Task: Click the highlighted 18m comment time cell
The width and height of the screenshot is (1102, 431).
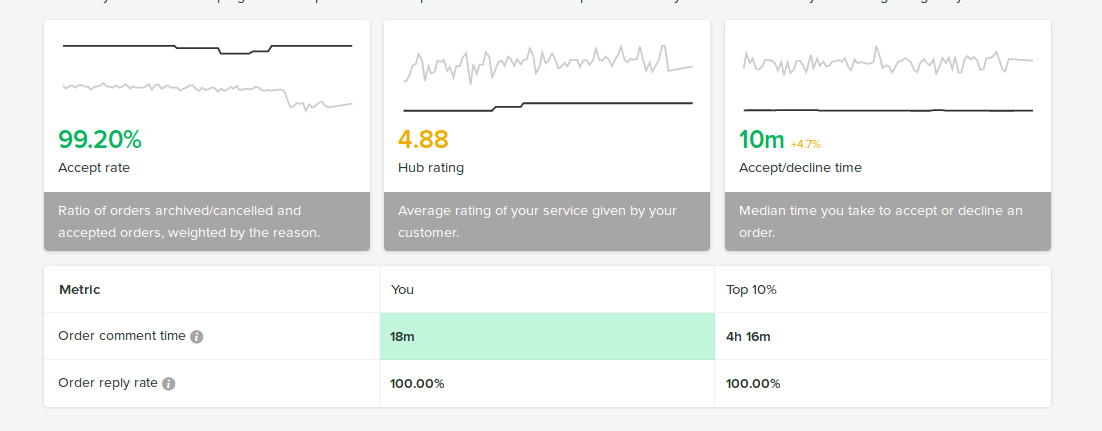Action: [x=546, y=337]
